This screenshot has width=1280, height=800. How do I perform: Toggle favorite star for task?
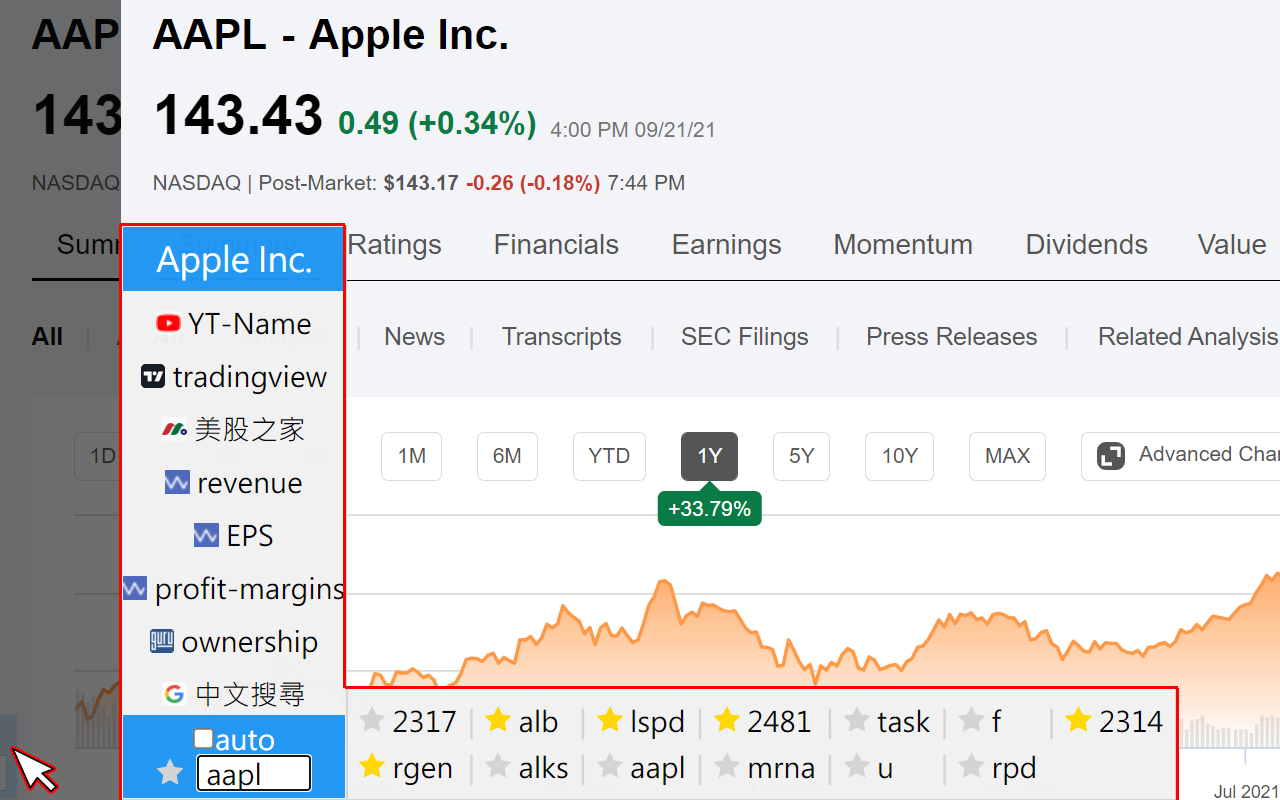tap(857, 721)
